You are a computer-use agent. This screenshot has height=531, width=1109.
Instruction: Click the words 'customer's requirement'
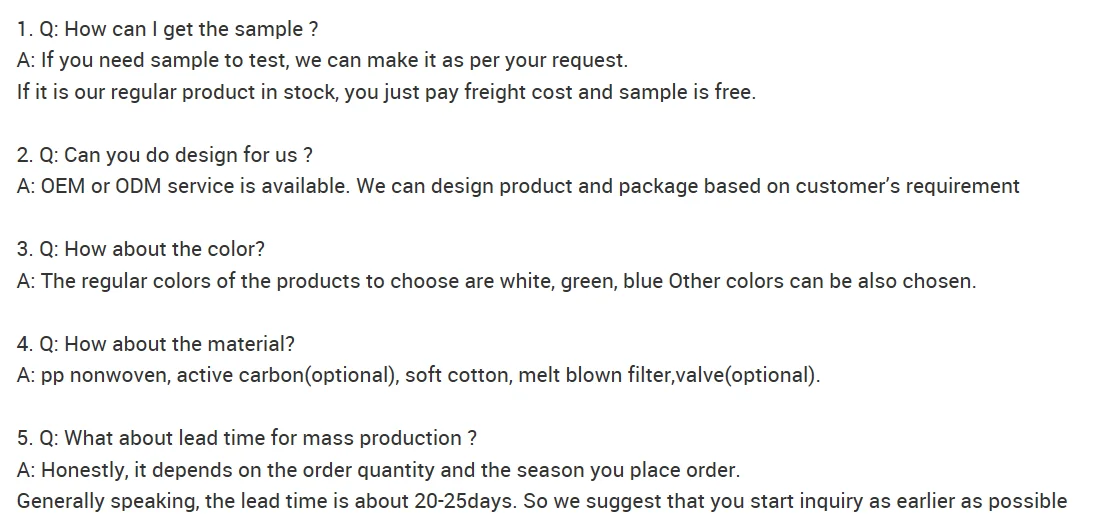tap(907, 186)
